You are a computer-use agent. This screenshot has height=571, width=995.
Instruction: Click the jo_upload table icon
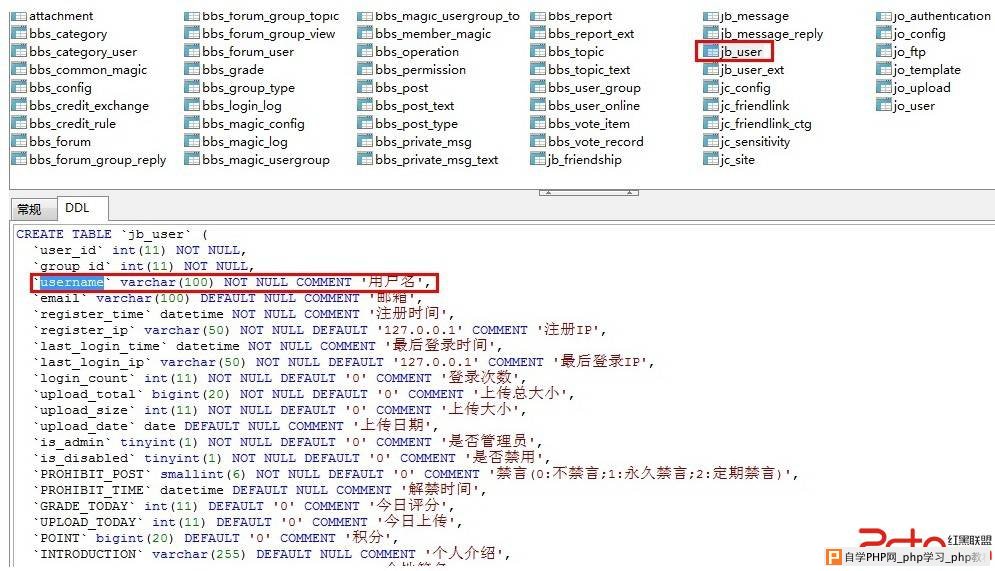[x=884, y=88]
